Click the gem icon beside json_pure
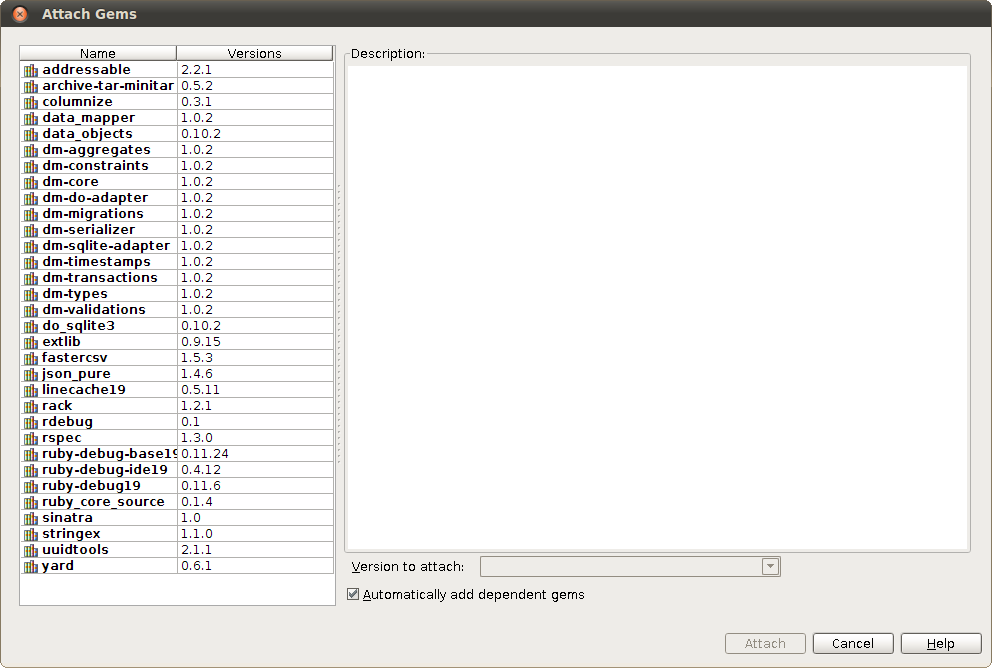This screenshot has width=992, height=668. coord(31,374)
